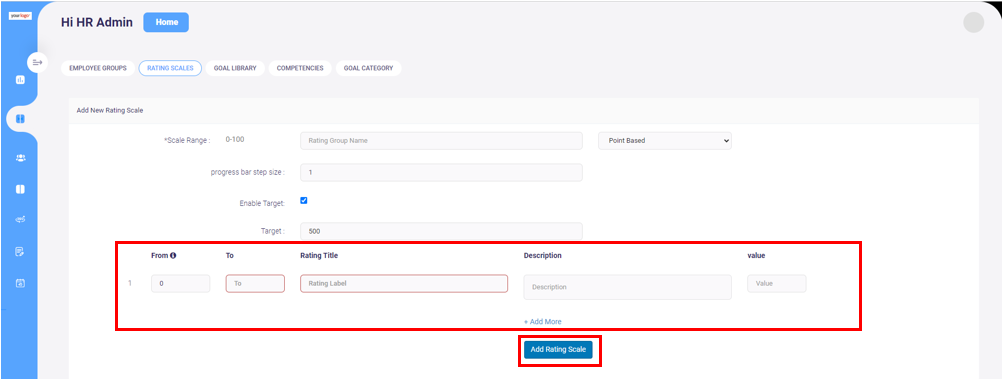Focus the To input field
1002x379 pixels.
[255, 284]
